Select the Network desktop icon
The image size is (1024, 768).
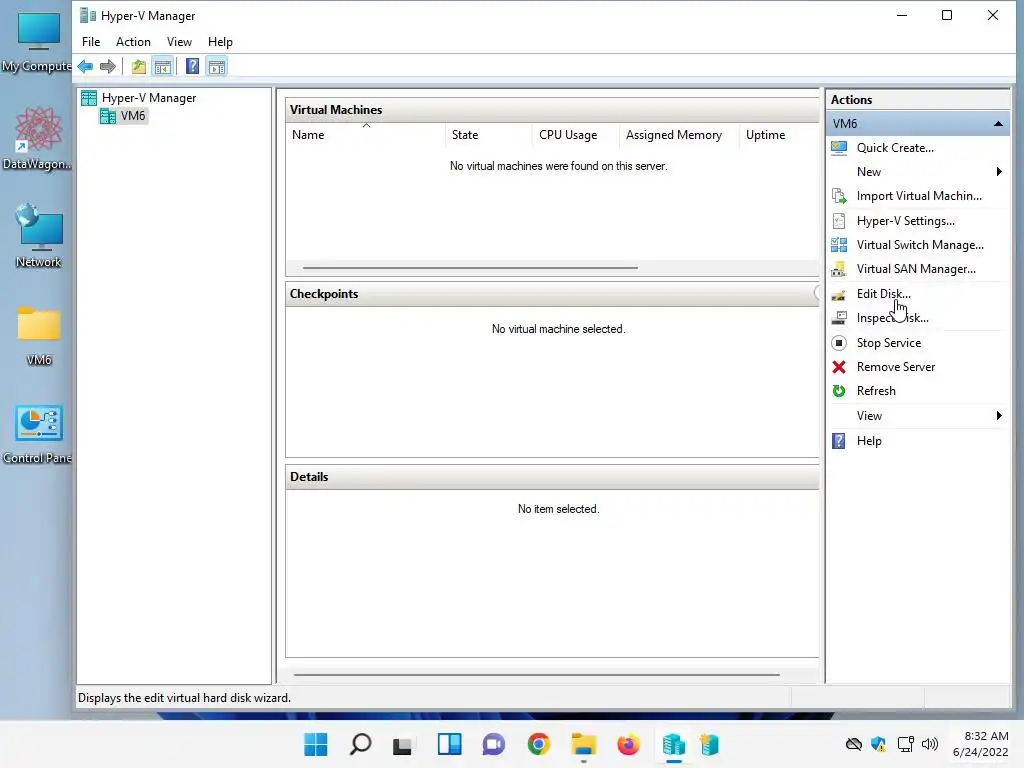39,236
